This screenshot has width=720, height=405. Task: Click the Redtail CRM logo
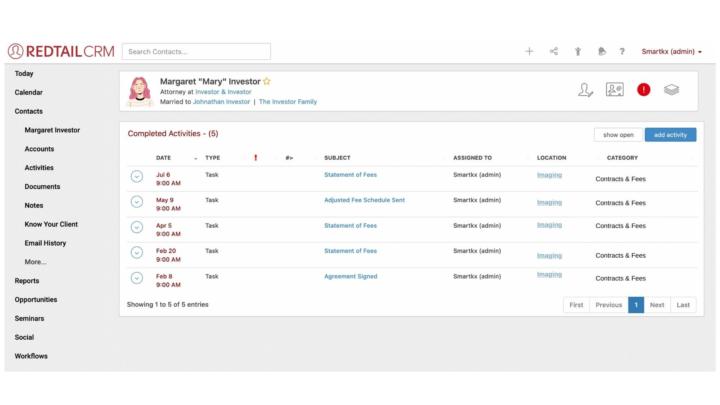tap(61, 51)
